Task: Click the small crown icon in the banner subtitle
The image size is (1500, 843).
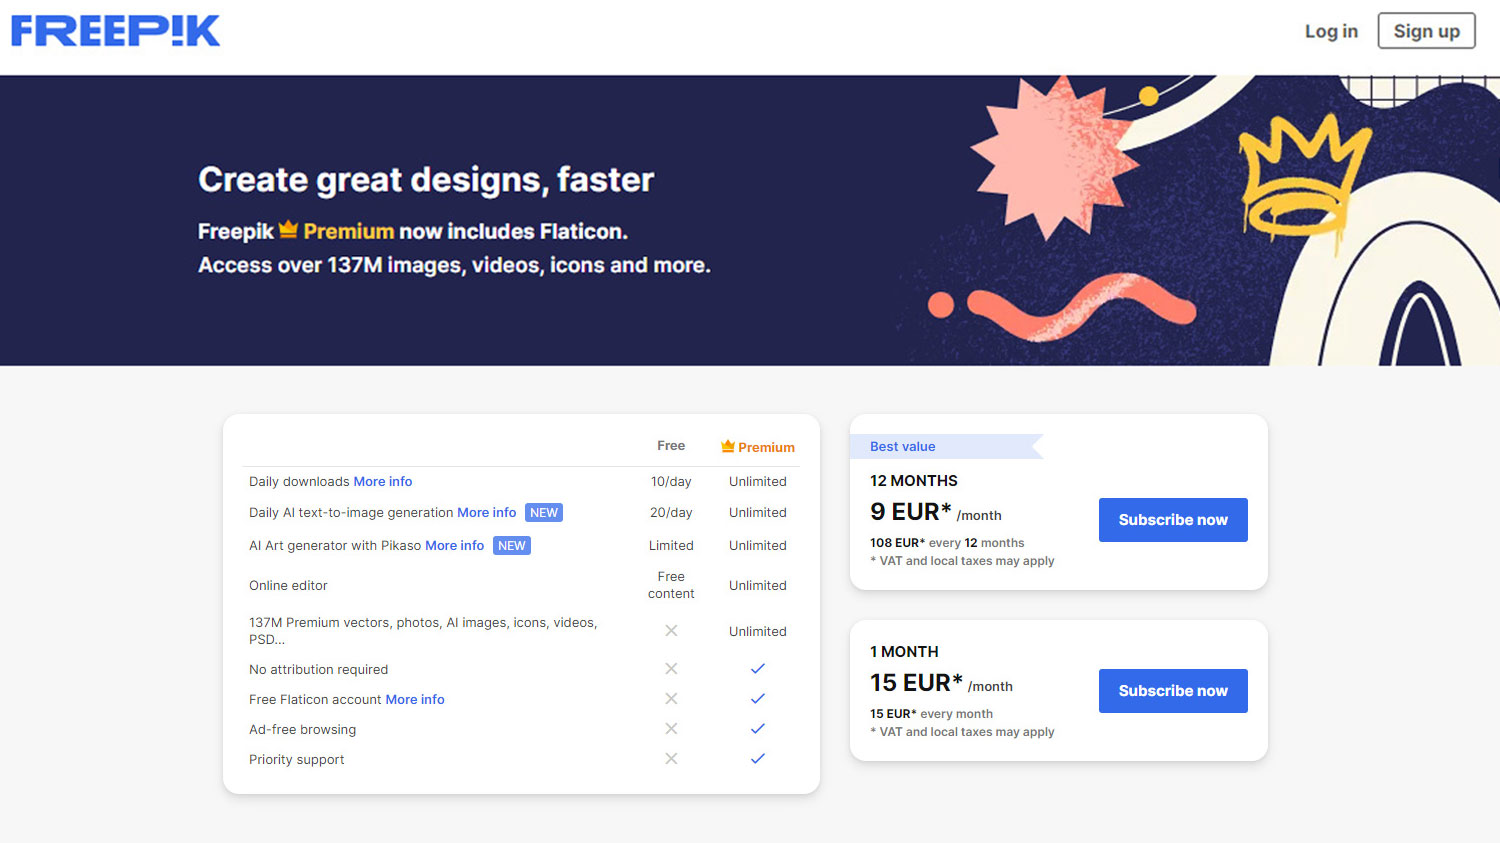Action: click(288, 229)
